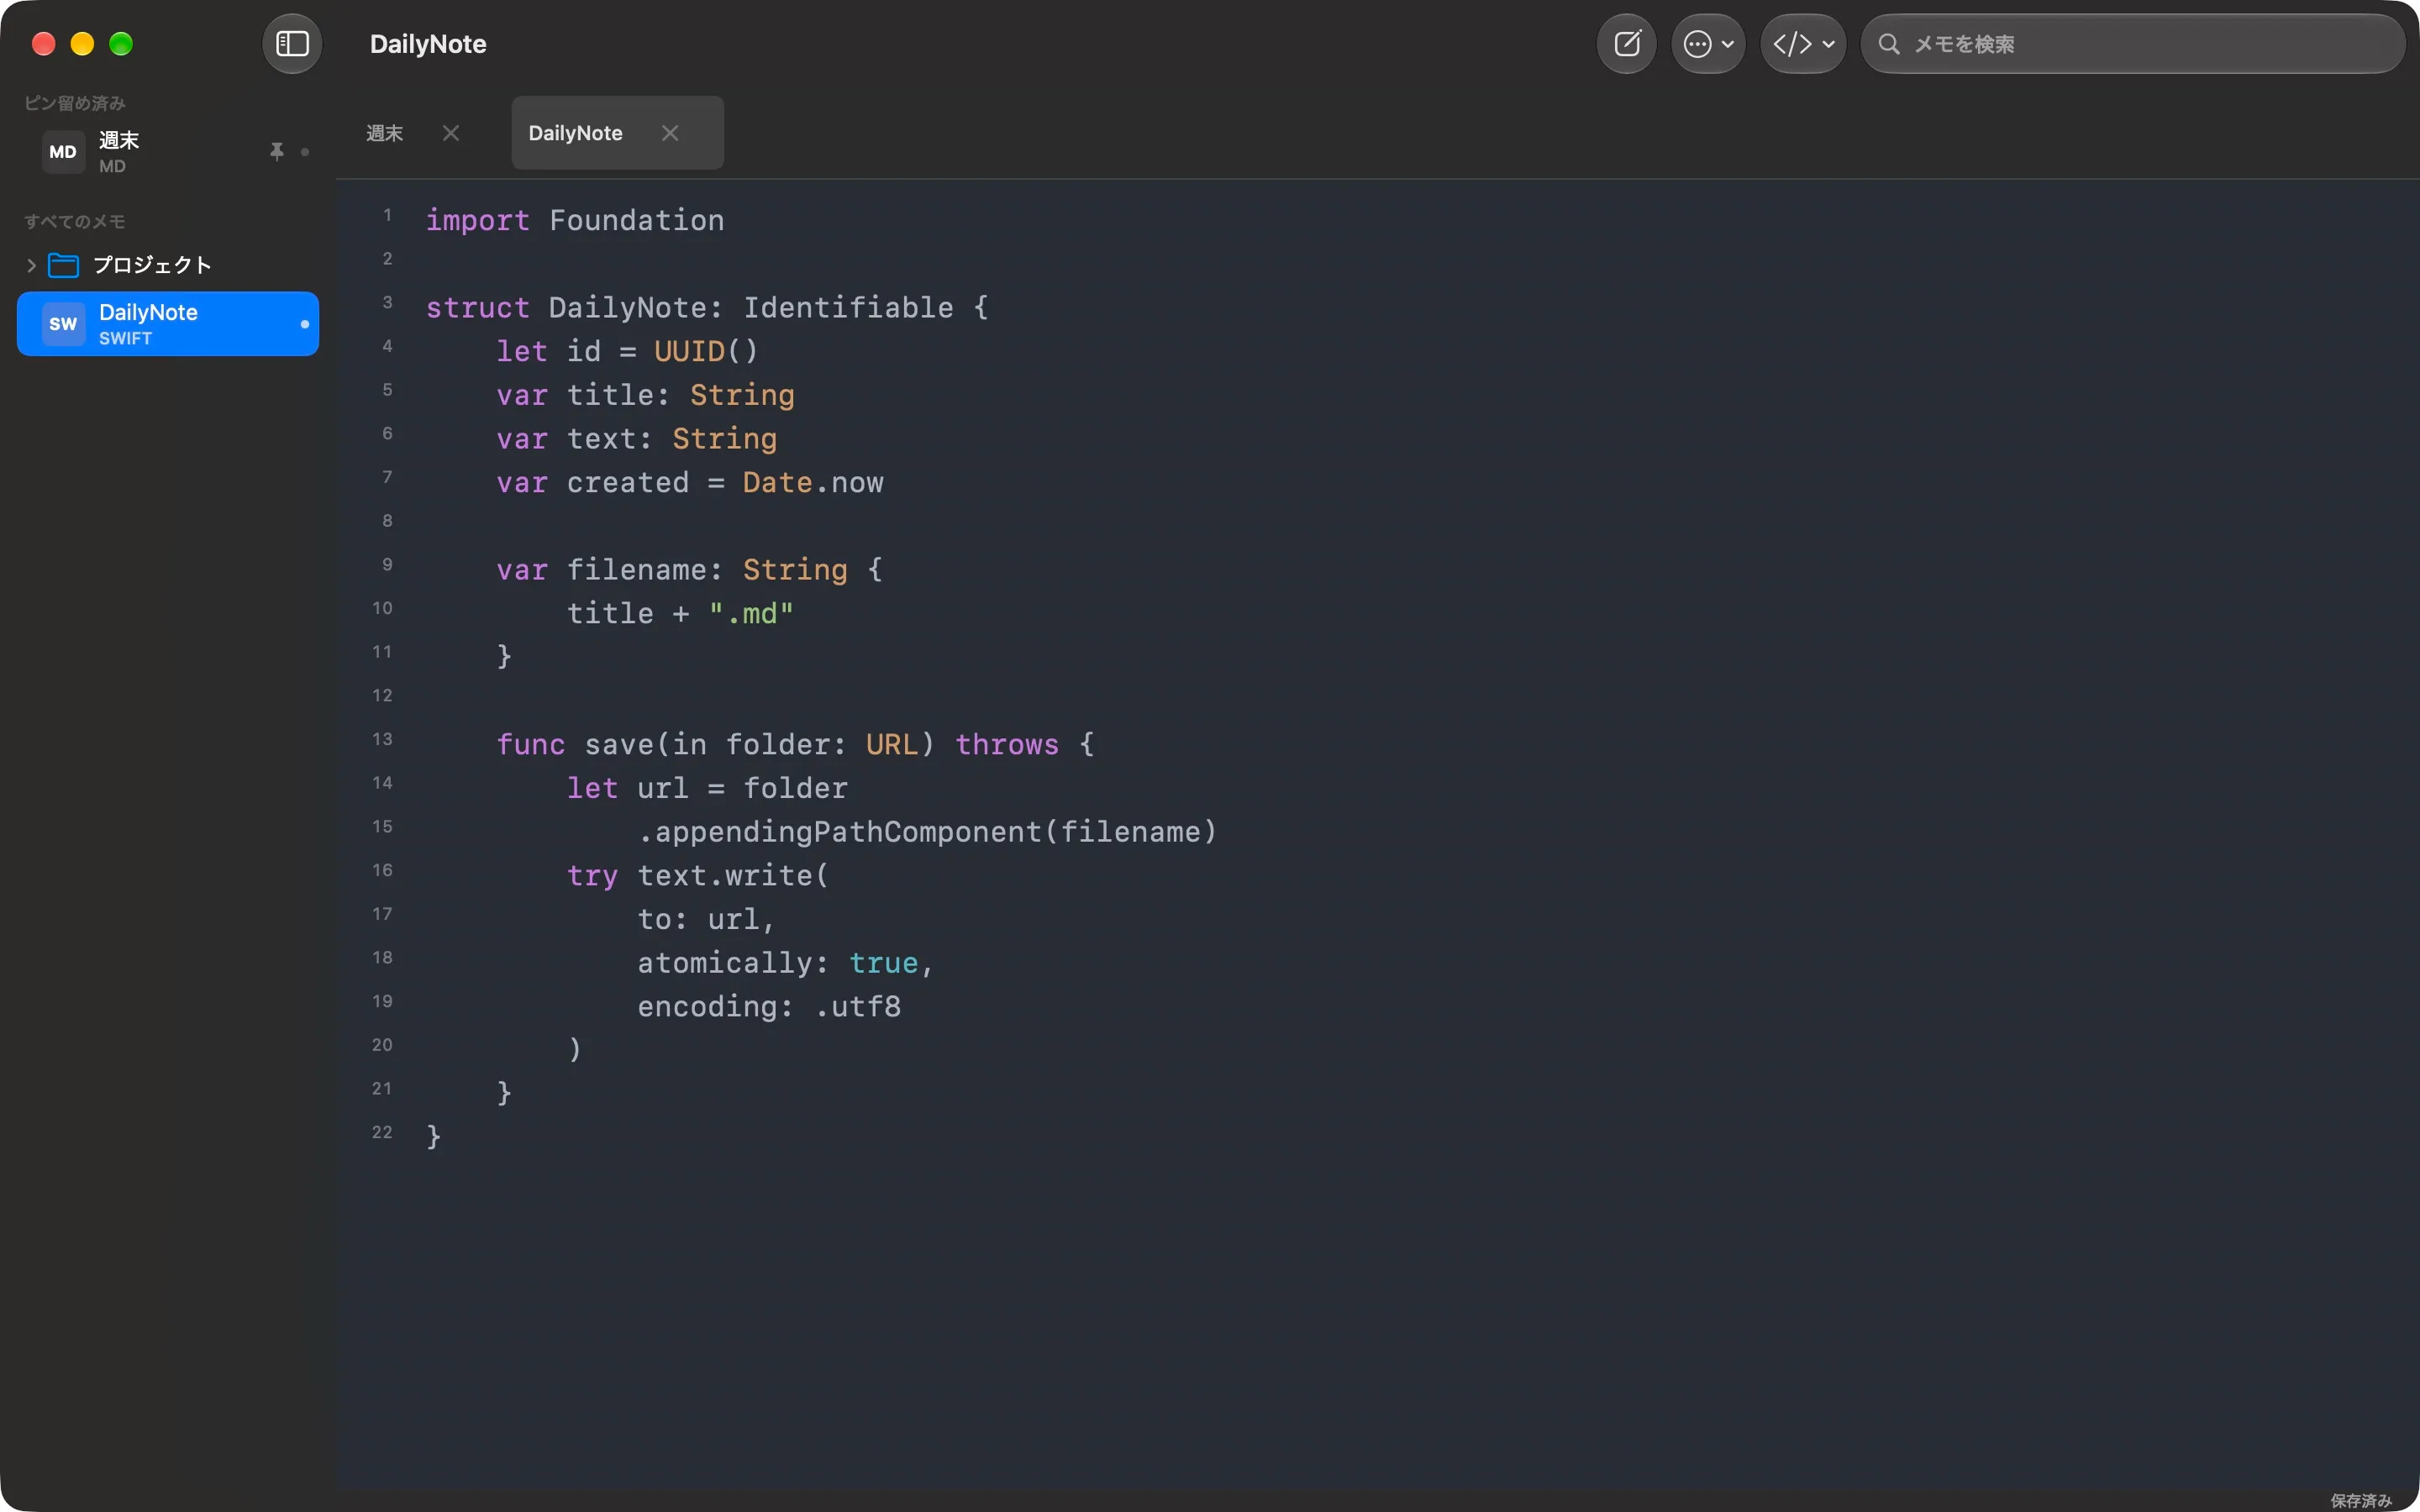Click the すべてのメモ section header
This screenshot has height=1512, width=2420.
pyautogui.click(x=75, y=221)
